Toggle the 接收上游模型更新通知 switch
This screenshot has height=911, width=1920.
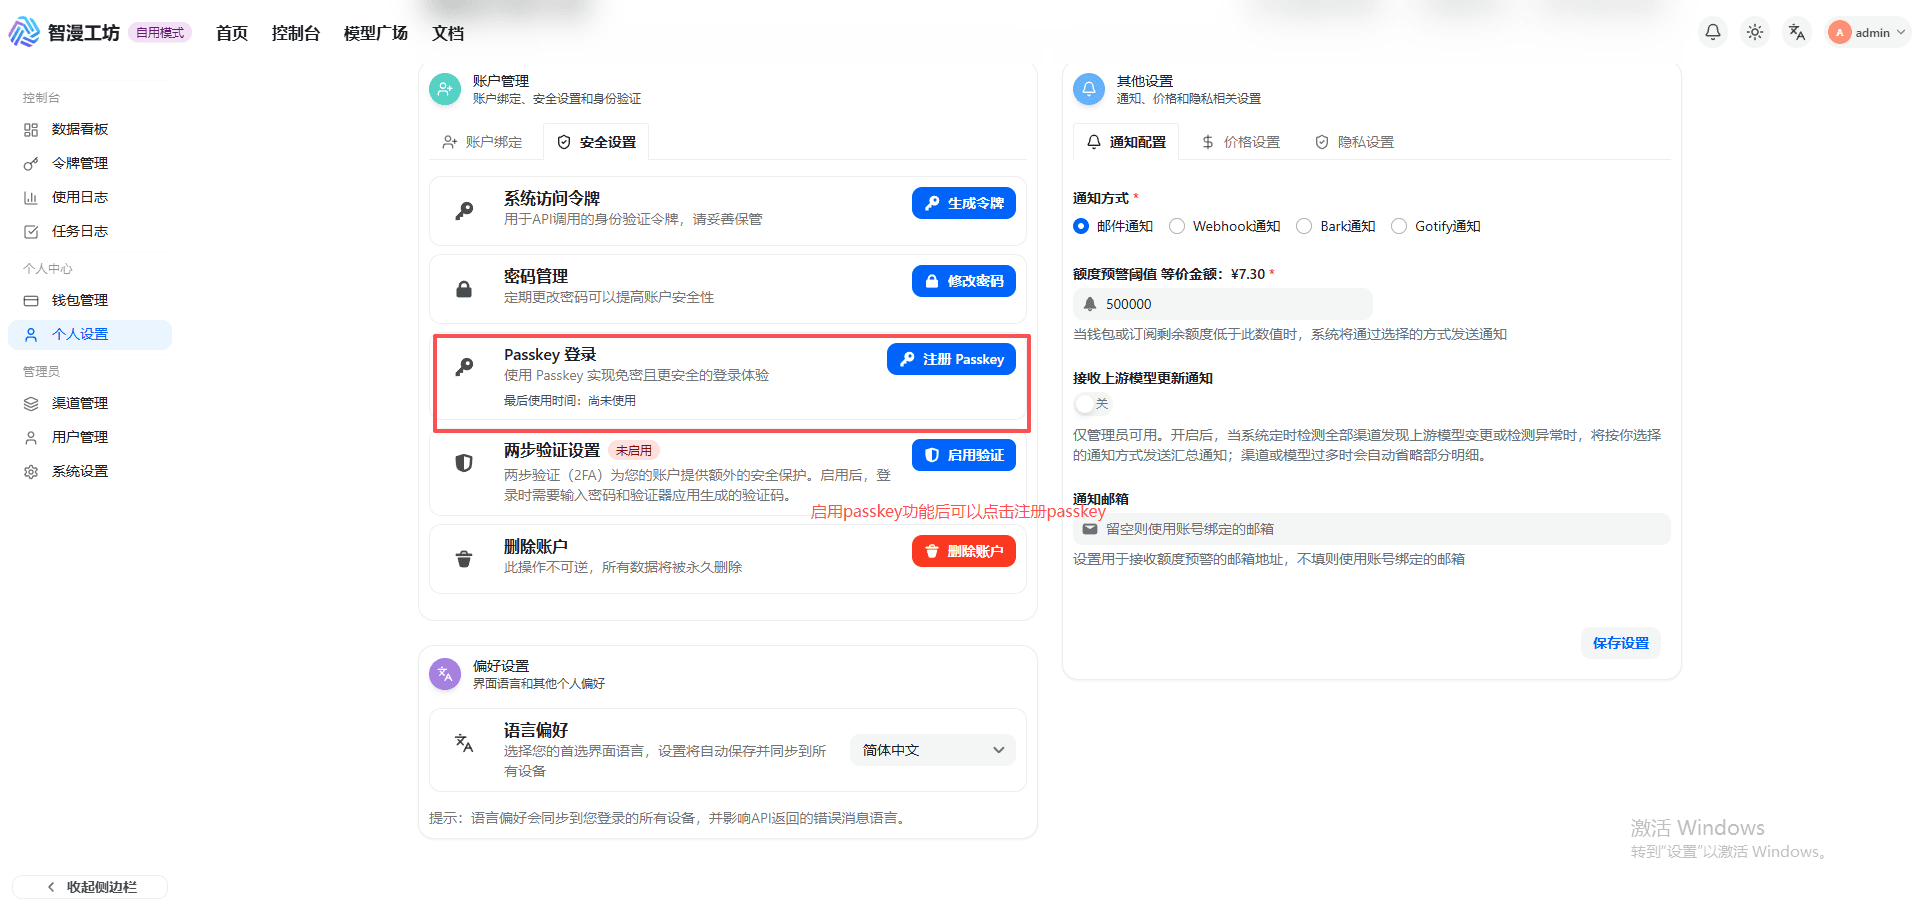coord(1092,404)
